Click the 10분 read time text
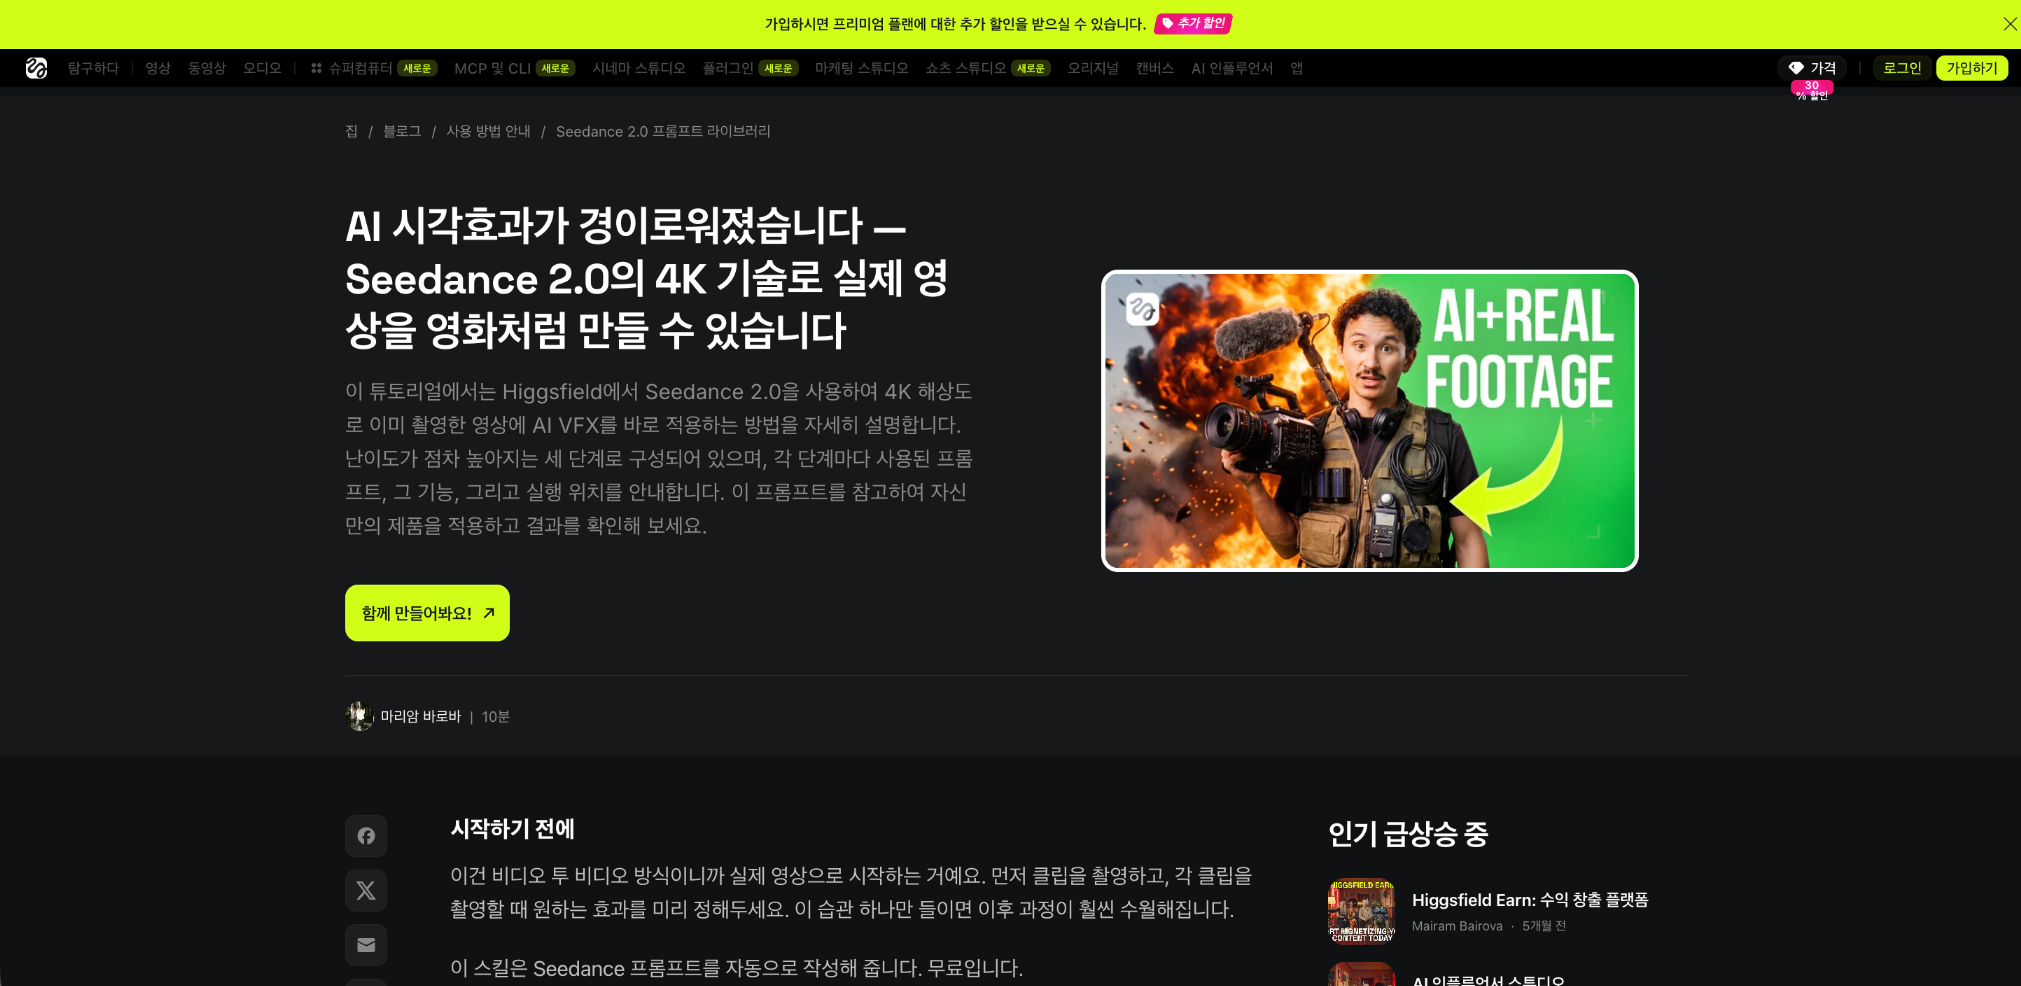 [496, 716]
